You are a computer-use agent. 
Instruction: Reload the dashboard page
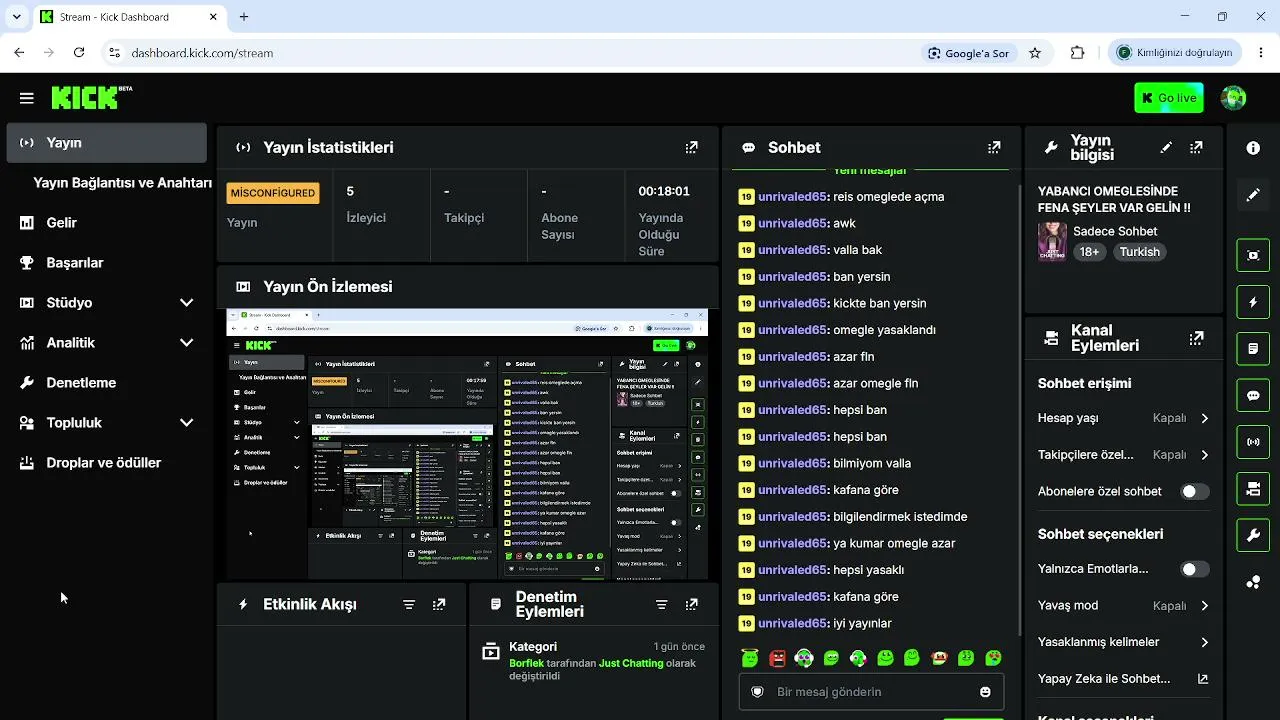tap(79, 53)
